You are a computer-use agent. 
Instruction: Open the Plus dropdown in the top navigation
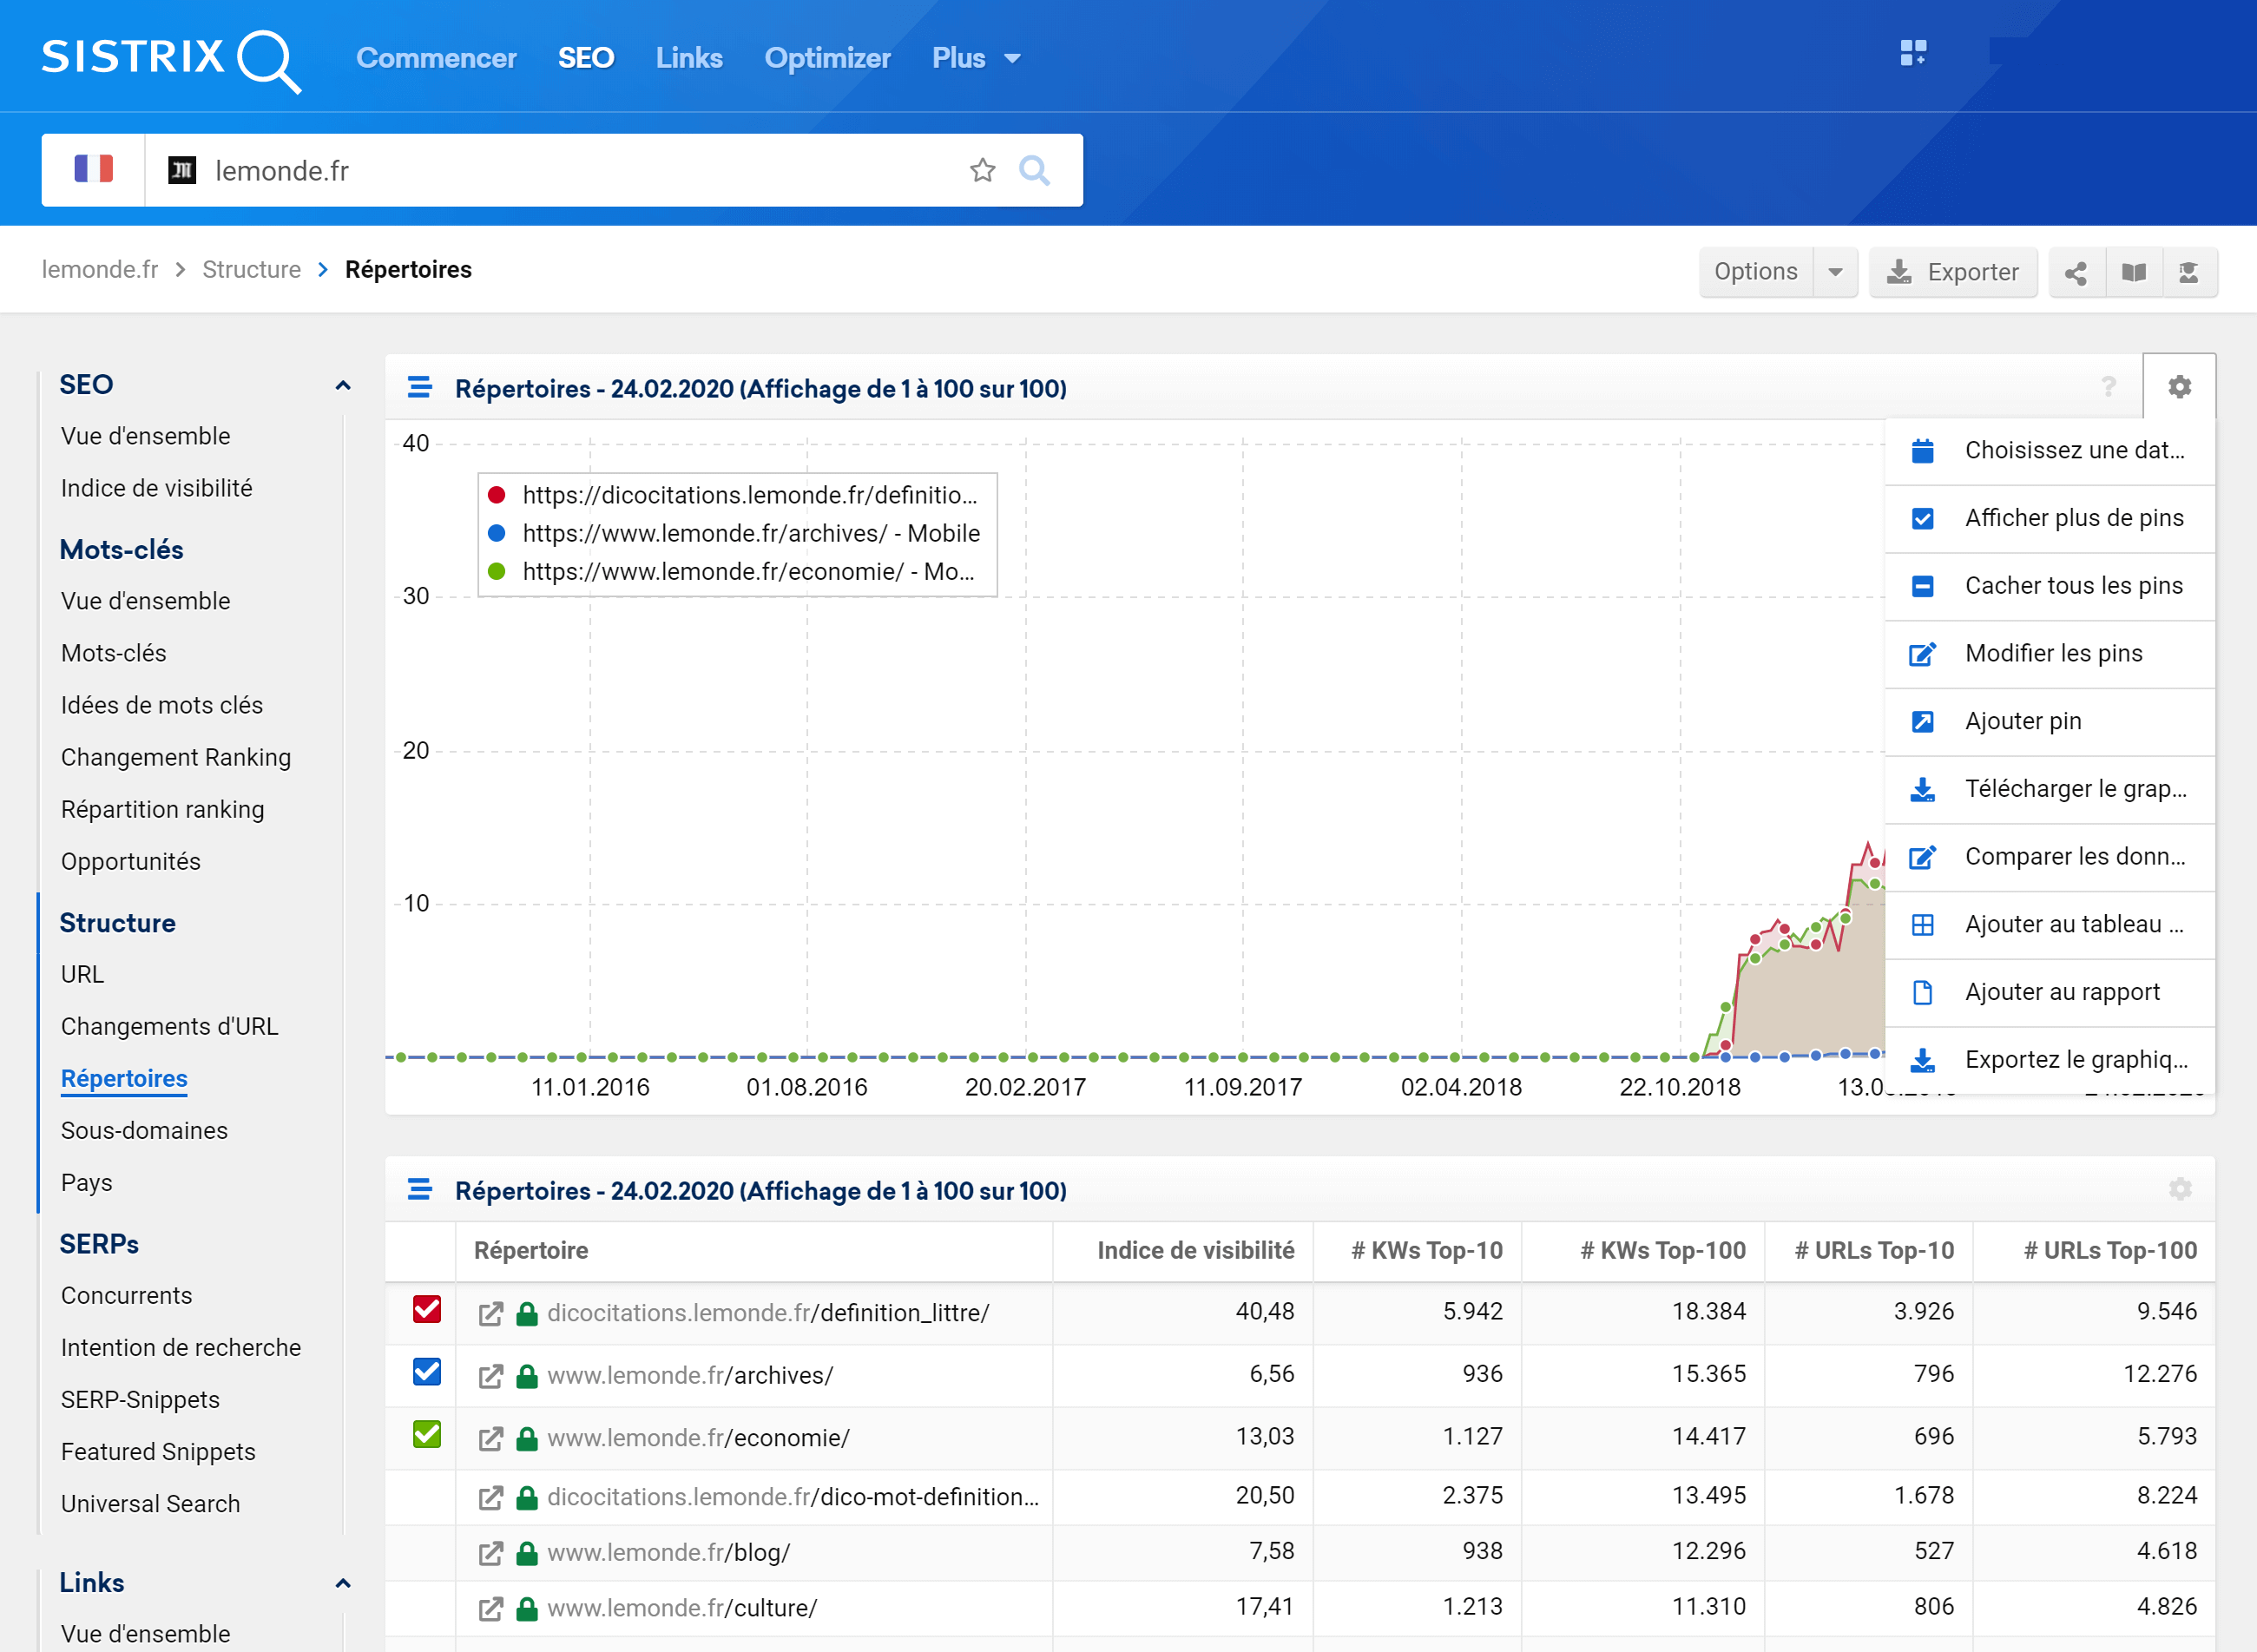(976, 58)
